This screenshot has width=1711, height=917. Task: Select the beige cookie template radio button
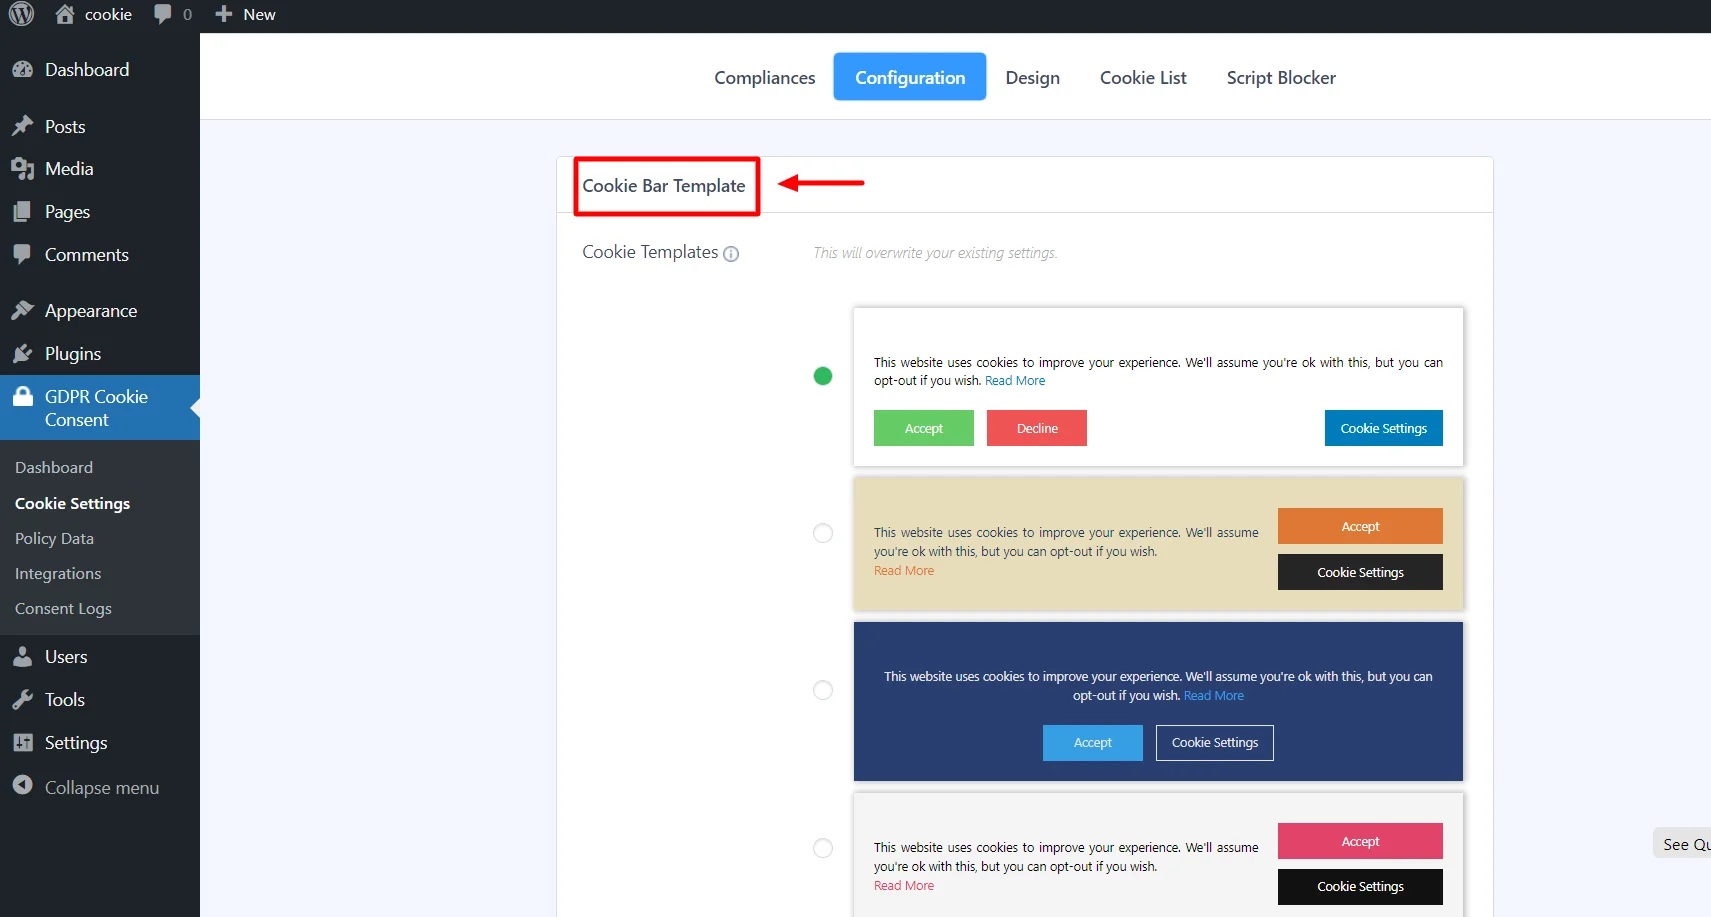click(x=823, y=533)
